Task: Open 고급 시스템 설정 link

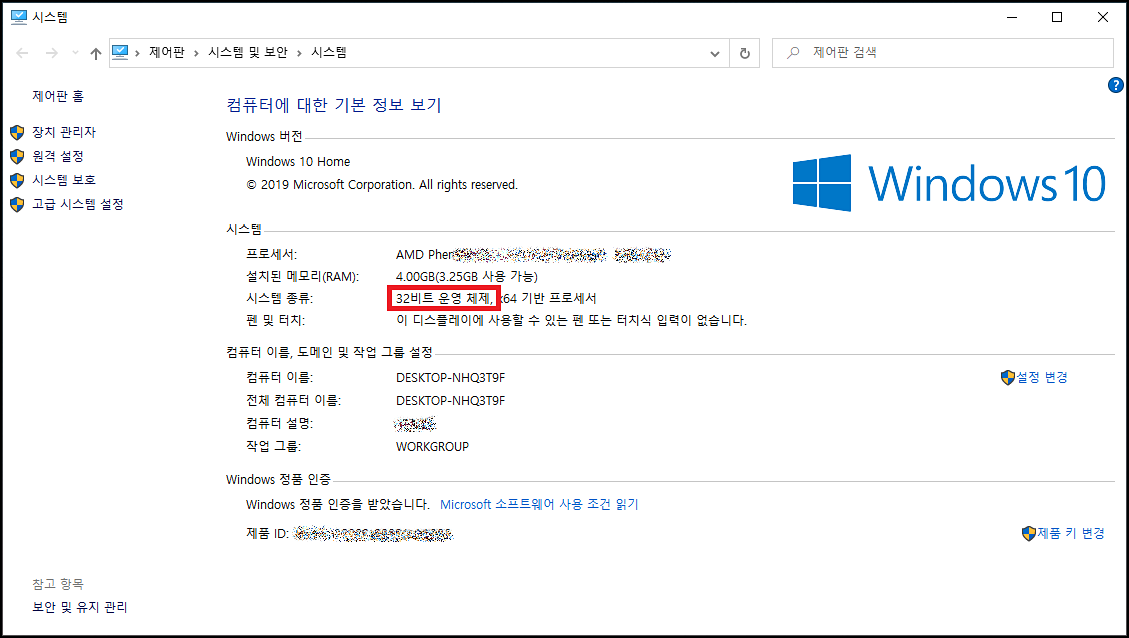Action: point(78,204)
